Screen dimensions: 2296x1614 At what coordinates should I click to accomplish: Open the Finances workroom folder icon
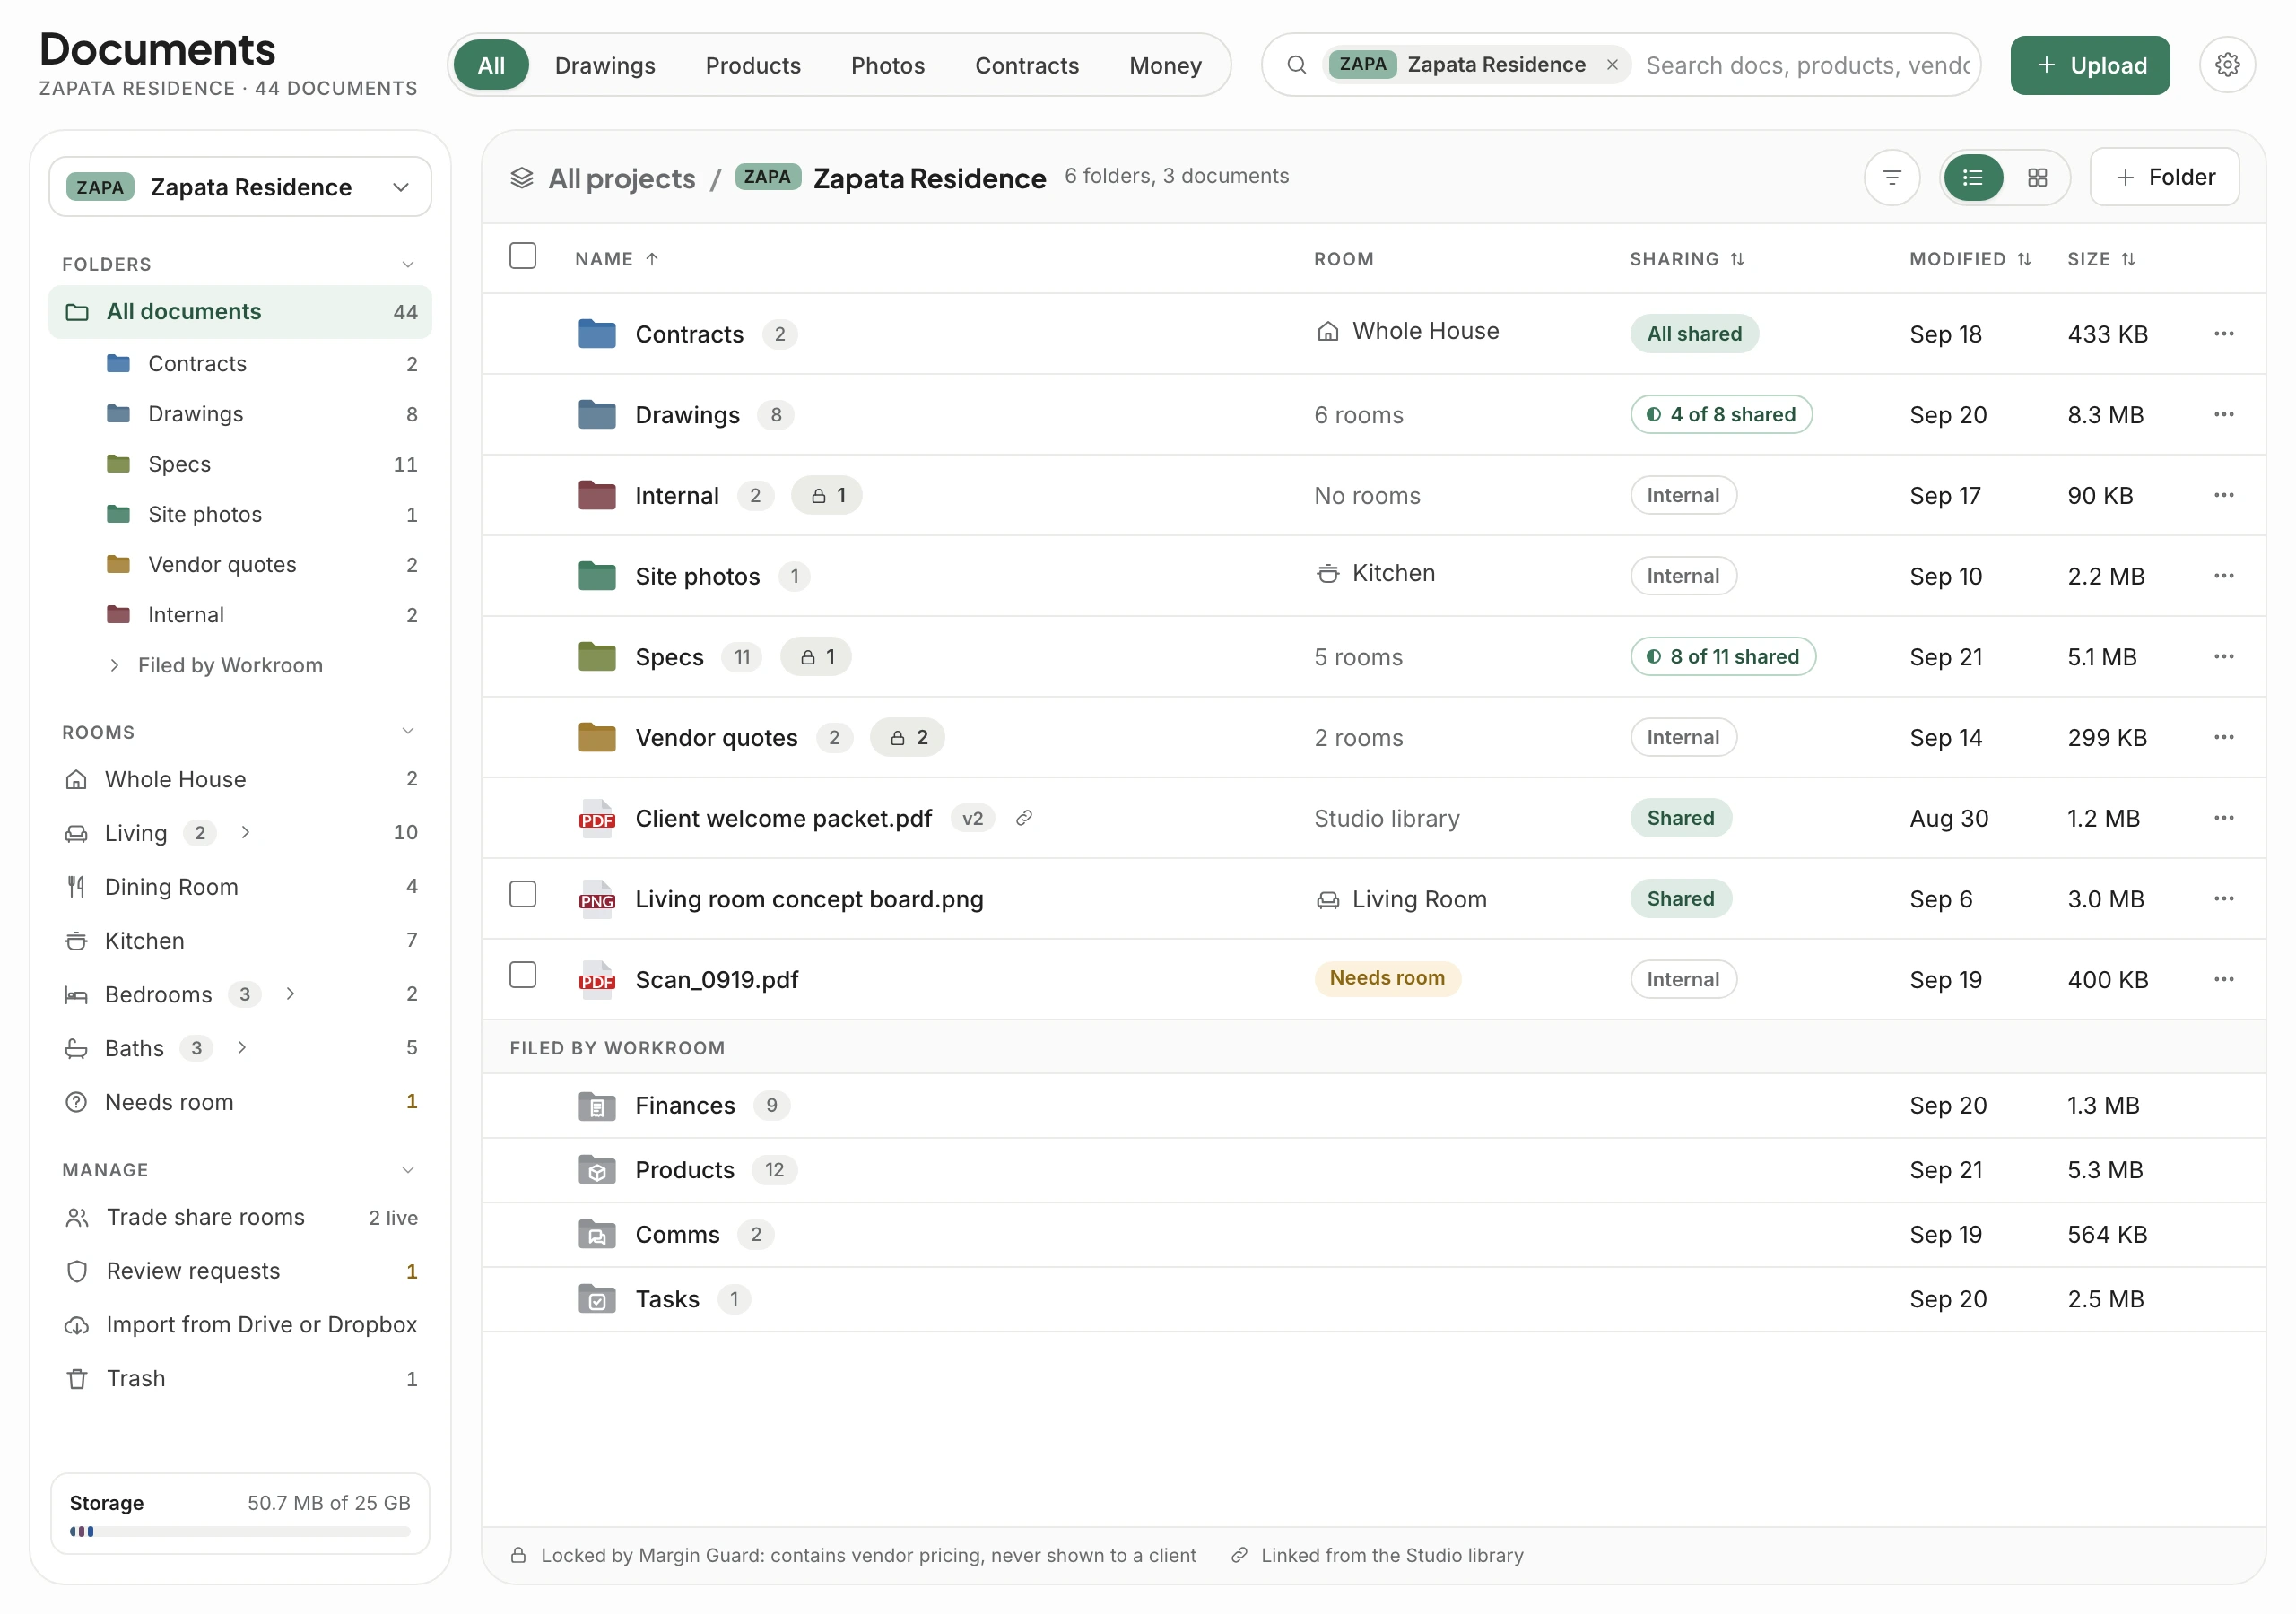click(597, 1106)
